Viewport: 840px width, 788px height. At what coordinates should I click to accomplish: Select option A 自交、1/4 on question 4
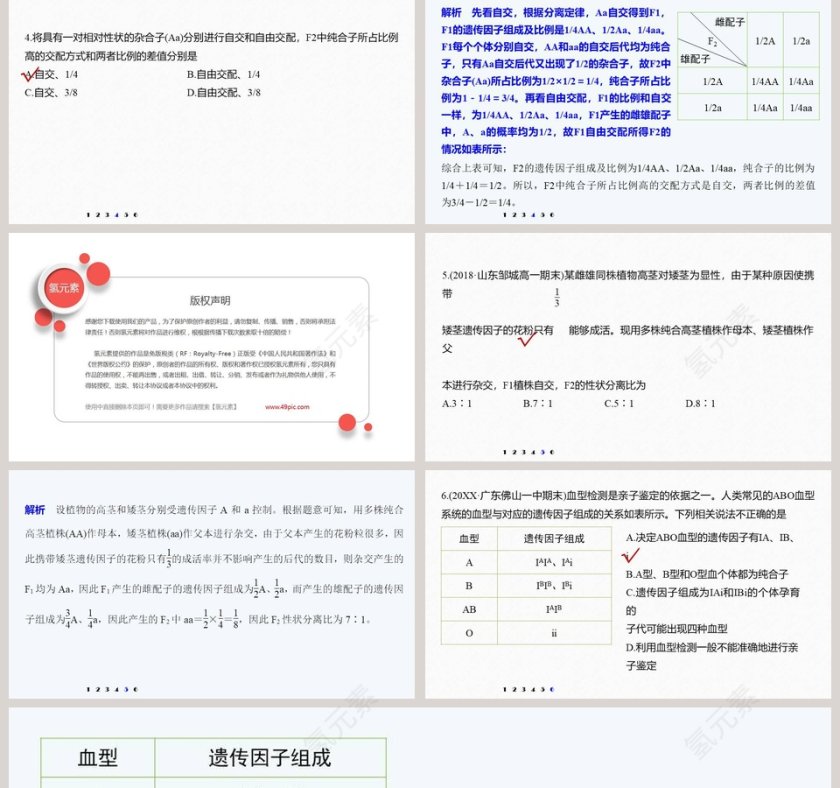[55, 72]
